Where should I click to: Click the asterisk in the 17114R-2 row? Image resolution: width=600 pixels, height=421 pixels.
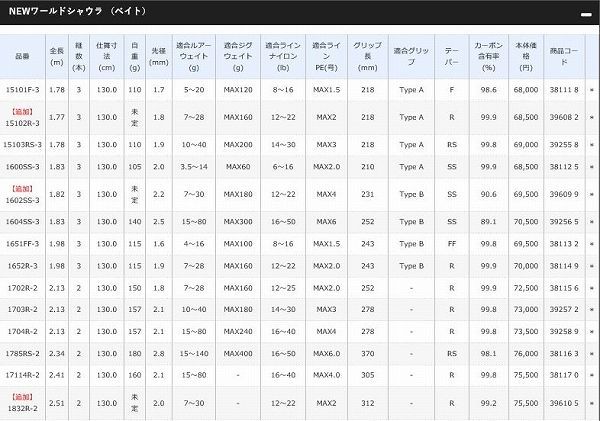pyautogui.click(x=591, y=376)
